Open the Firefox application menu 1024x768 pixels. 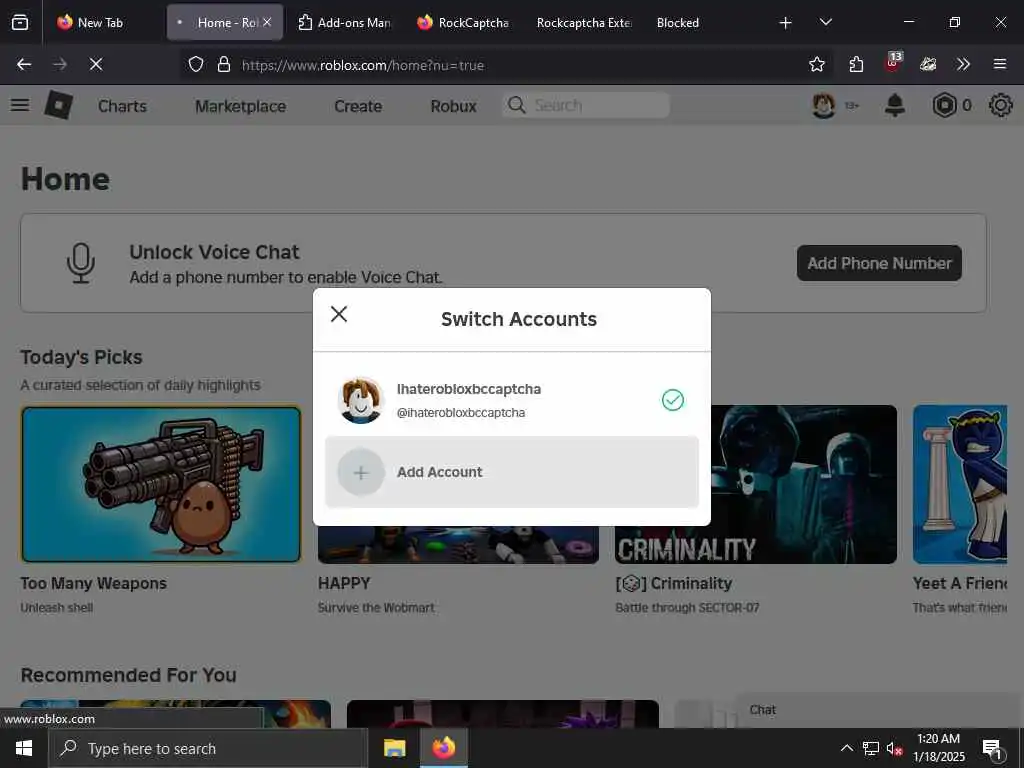pos(1000,64)
